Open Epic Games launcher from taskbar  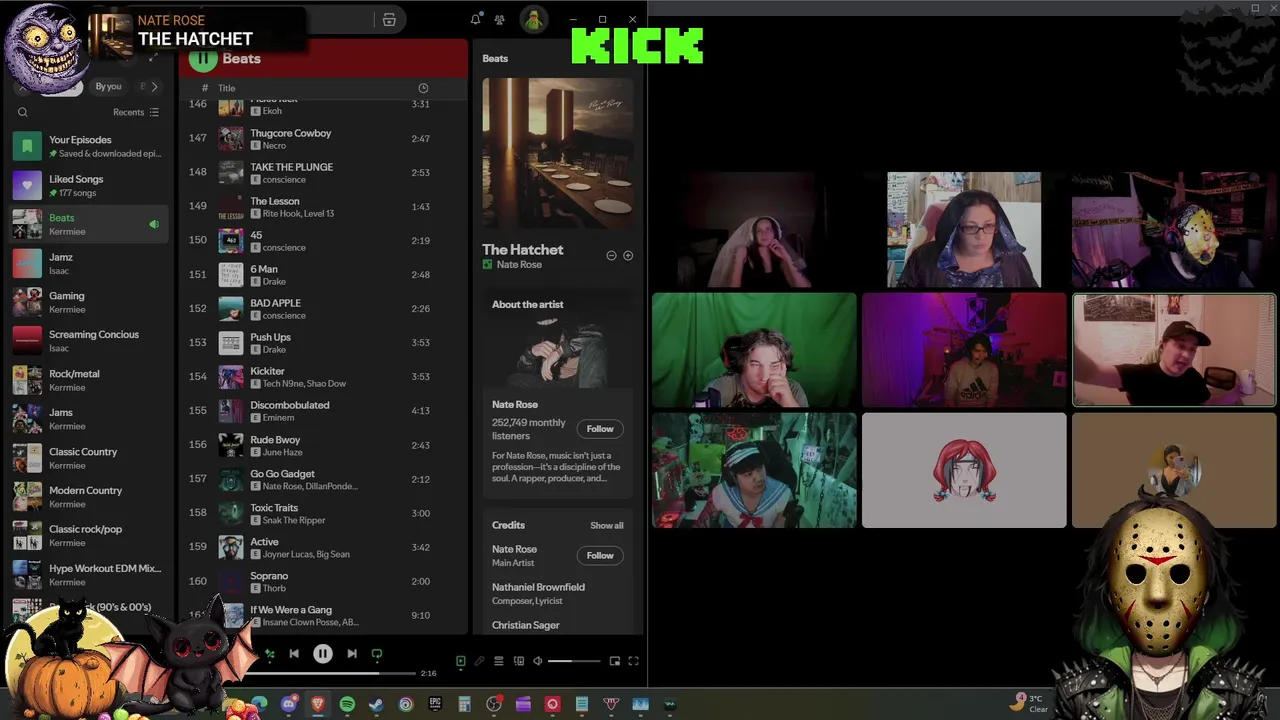pos(435,704)
